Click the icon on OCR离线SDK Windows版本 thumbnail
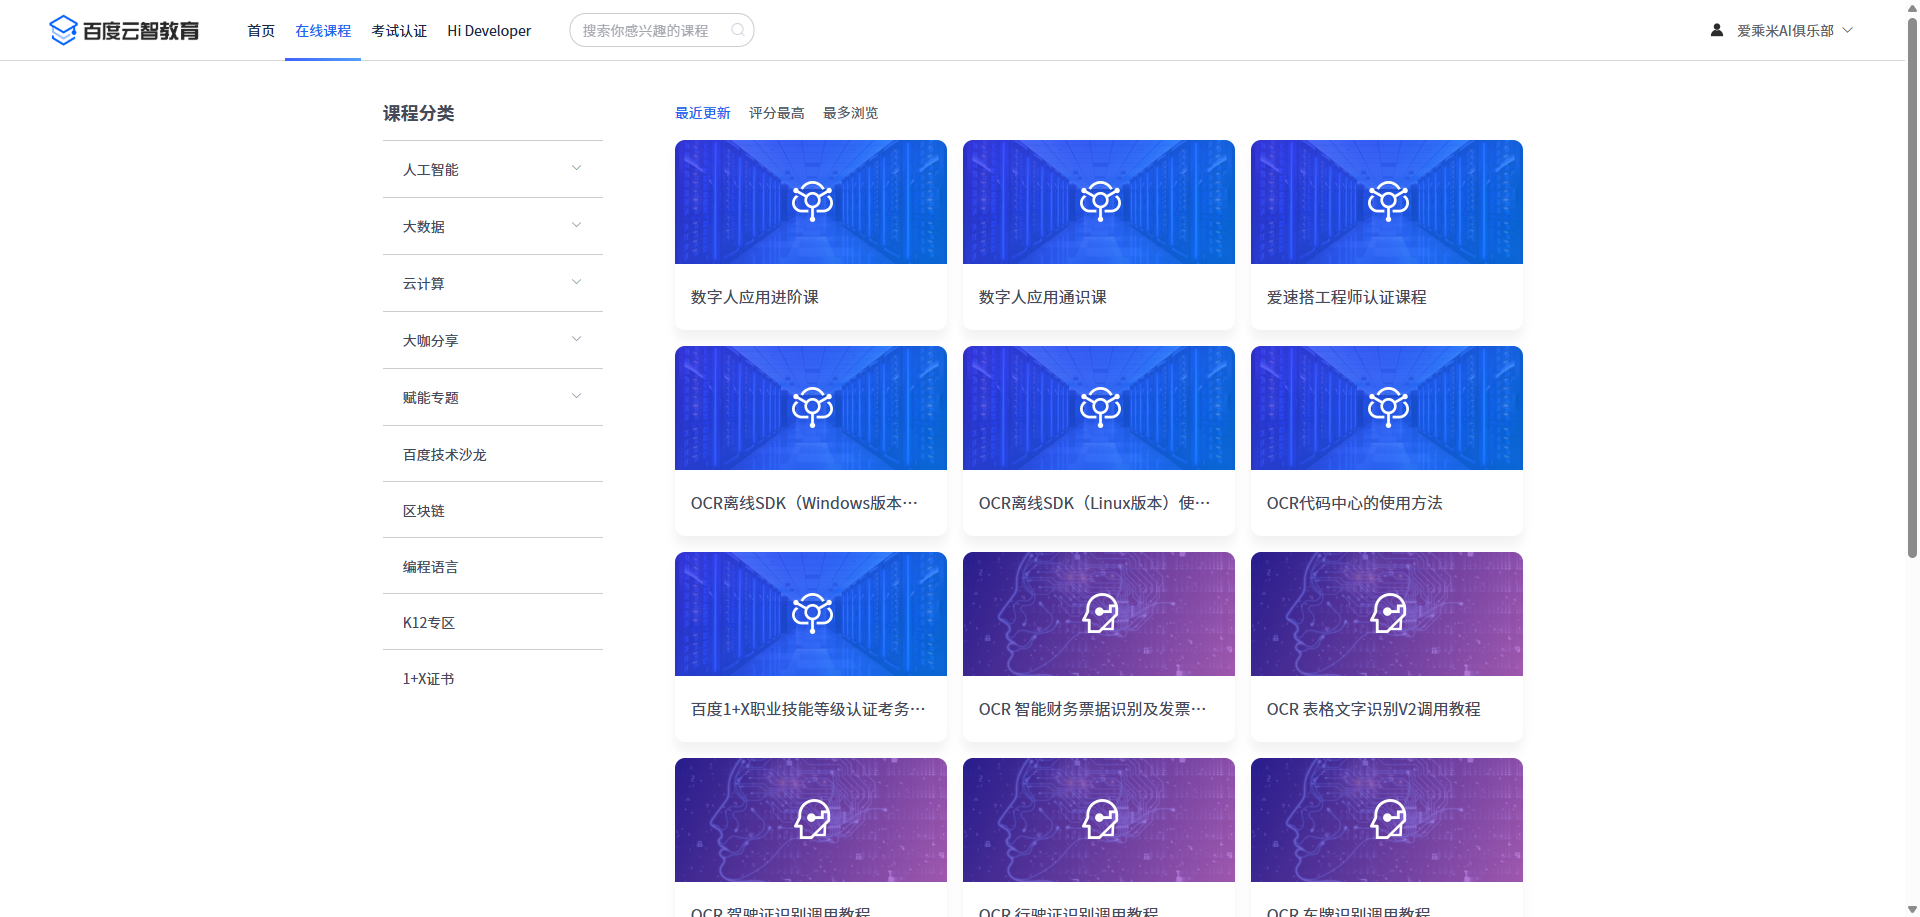 click(812, 407)
